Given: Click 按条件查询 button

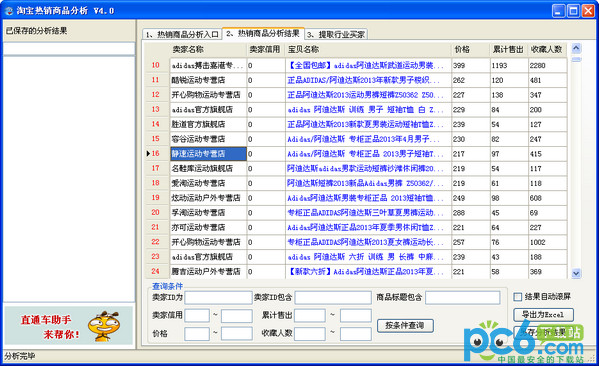Looking at the screenshot, I should coord(405,326).
